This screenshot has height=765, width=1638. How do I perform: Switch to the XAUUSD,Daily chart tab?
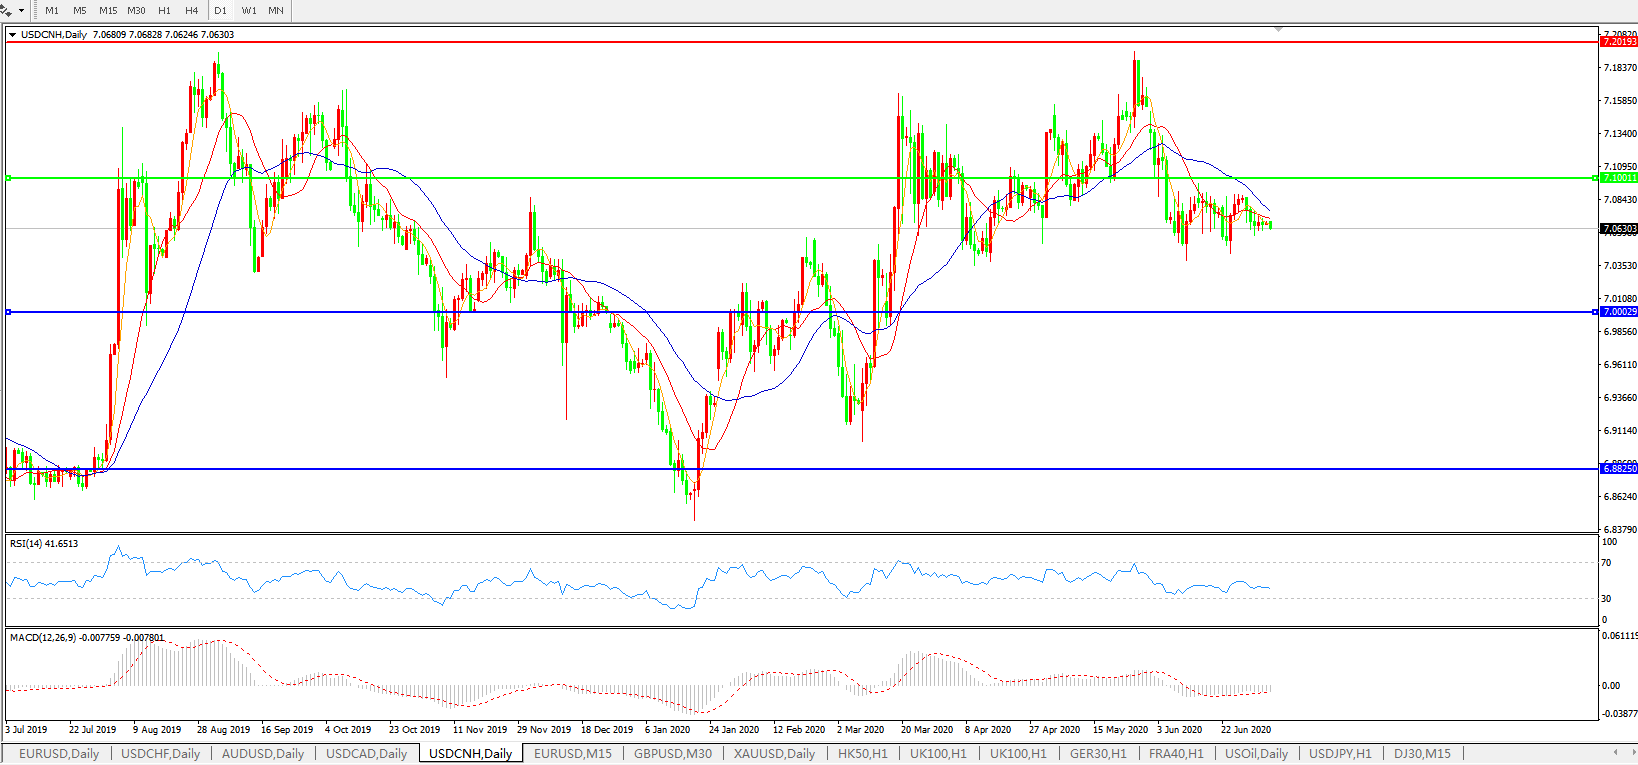(774, 754)
